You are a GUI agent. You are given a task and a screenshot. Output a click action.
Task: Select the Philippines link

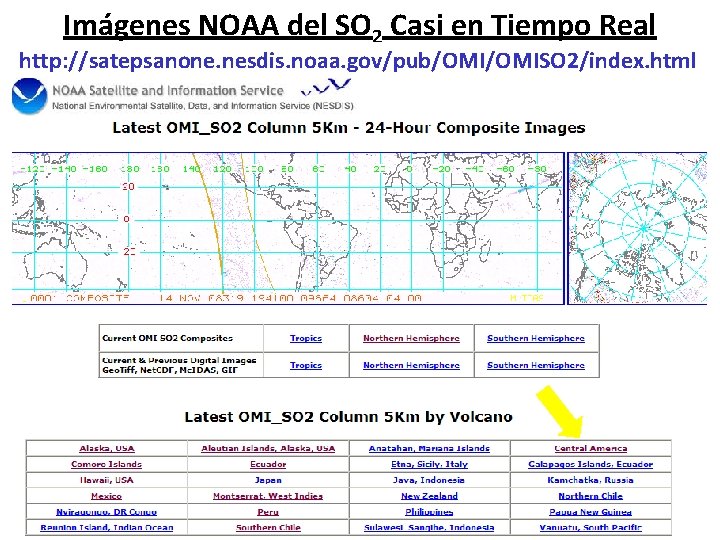429,512
